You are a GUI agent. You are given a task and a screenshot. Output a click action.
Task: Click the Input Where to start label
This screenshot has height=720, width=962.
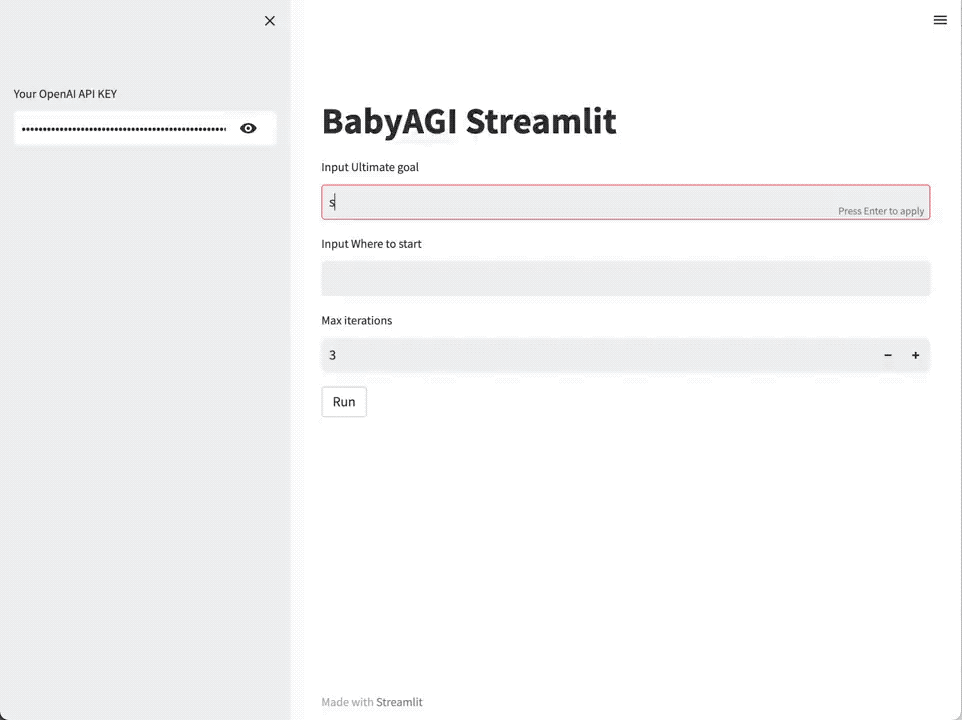tap(378, 244)
